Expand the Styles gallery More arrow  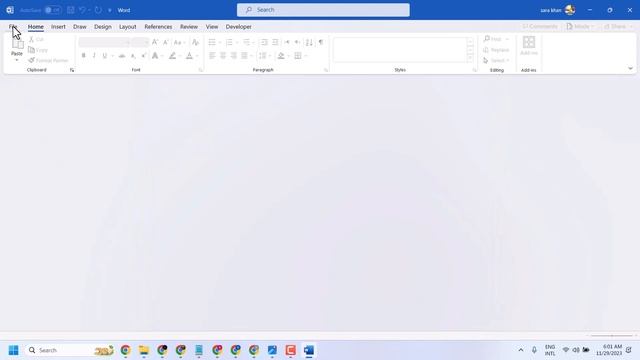click(x=470, y=59)
